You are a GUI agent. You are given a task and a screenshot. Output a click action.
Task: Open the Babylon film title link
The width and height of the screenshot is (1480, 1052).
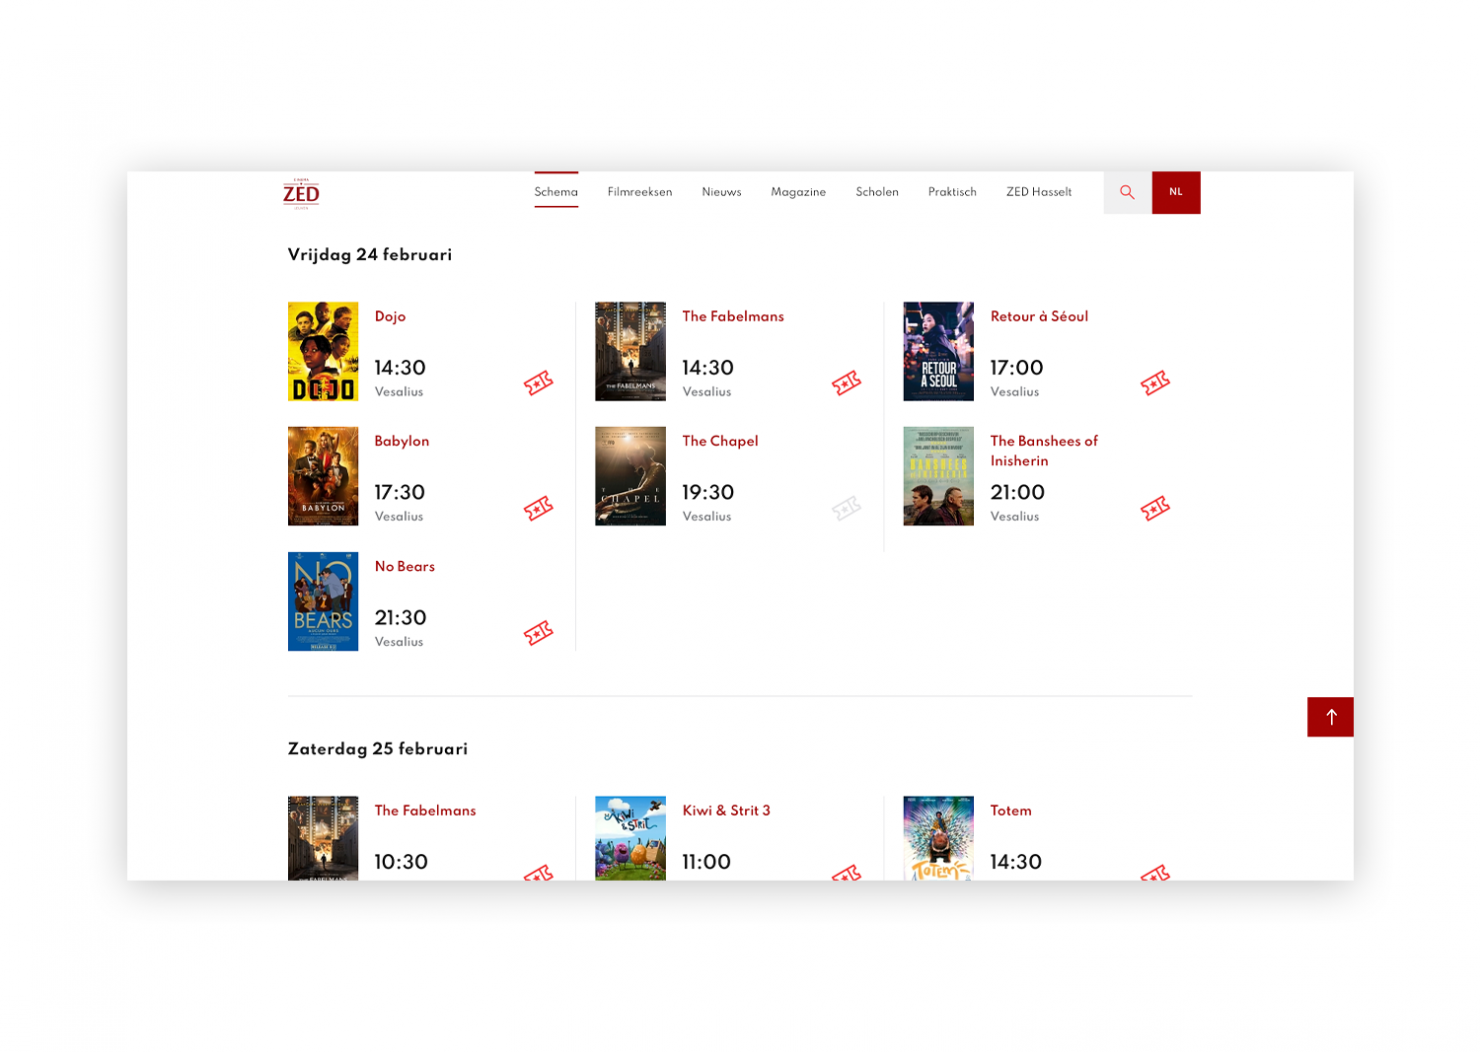[402, 441]
